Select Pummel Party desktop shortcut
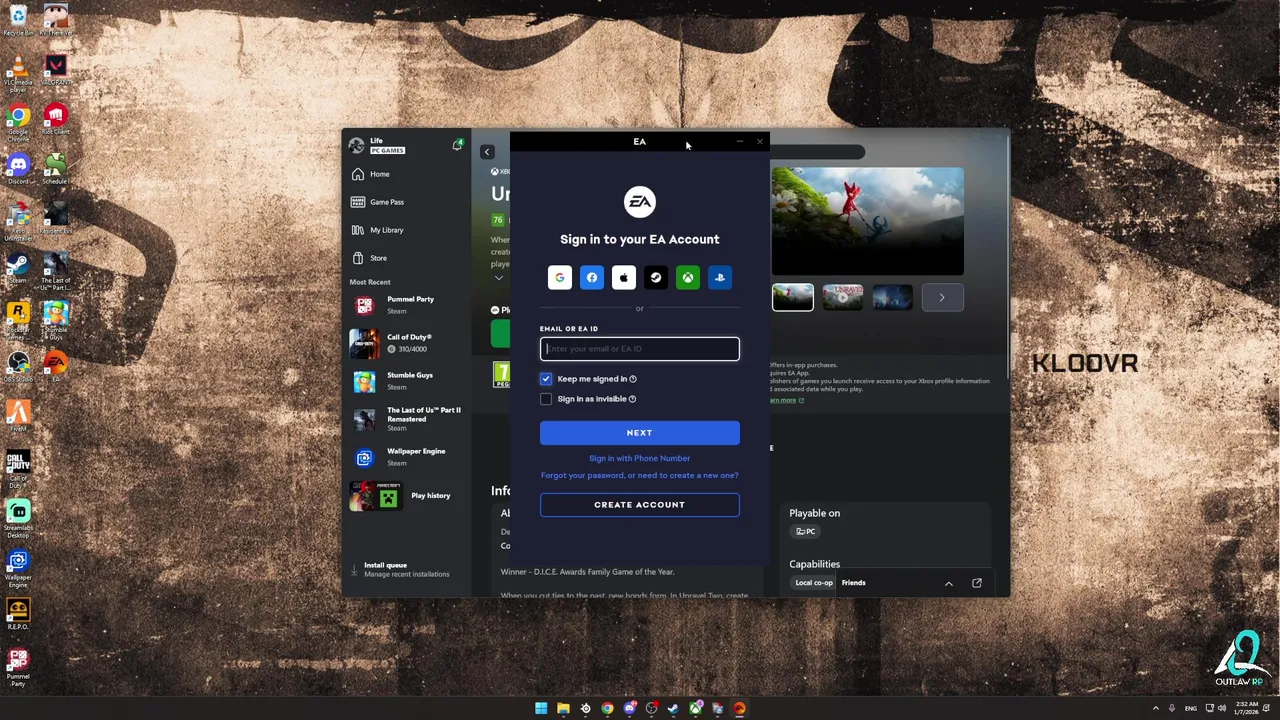 18,666
